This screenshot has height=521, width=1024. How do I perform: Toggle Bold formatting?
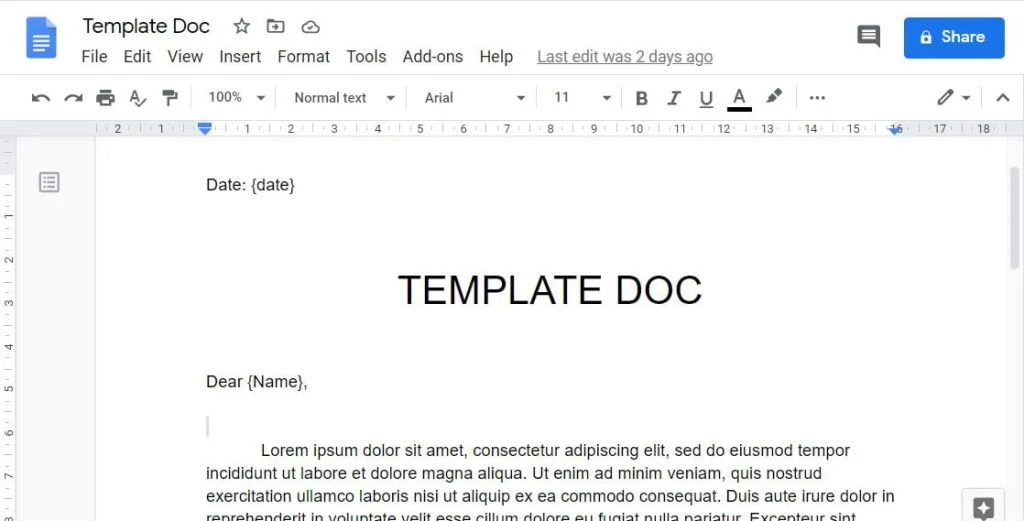coord(641,98)
